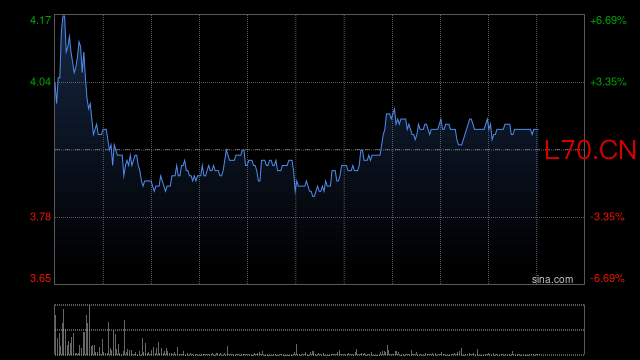Click the +3.35% percentage label
640x360 pixels.
click(608, 82)
